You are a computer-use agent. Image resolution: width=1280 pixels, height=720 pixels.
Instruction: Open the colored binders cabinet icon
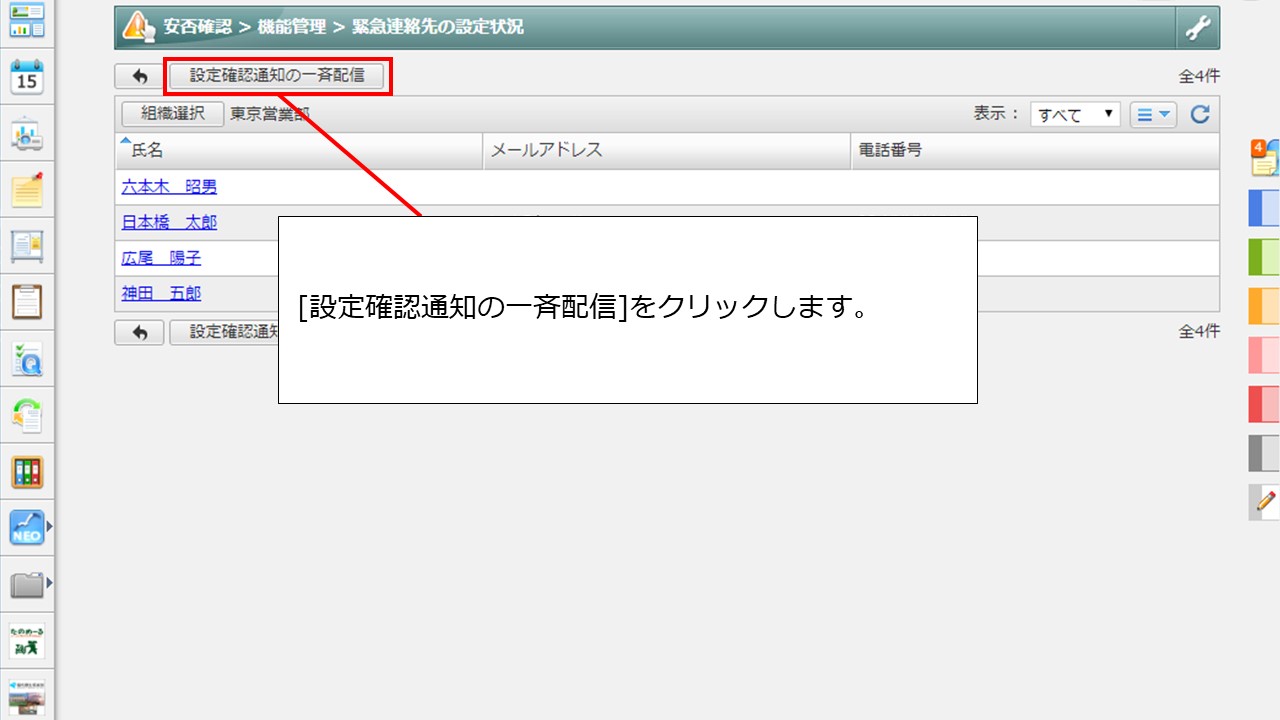[x=27, y=471]
